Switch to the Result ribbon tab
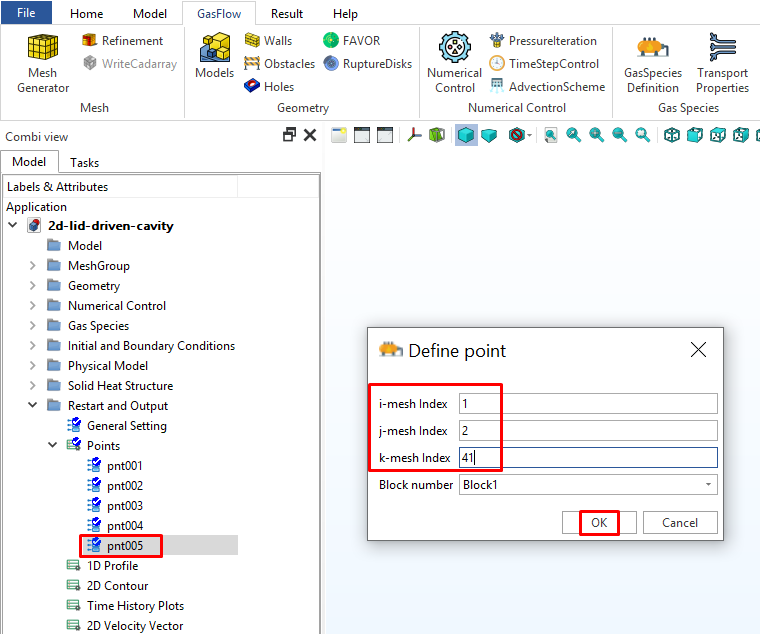The width and height of the screenshot is (760, 634). 287,14
